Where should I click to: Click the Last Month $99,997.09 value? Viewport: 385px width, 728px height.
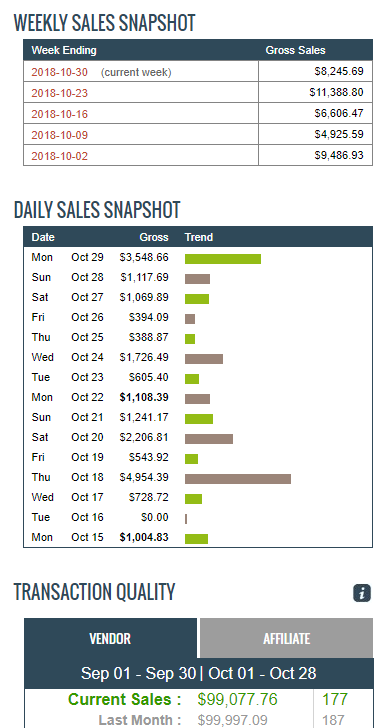pos(232,720)
